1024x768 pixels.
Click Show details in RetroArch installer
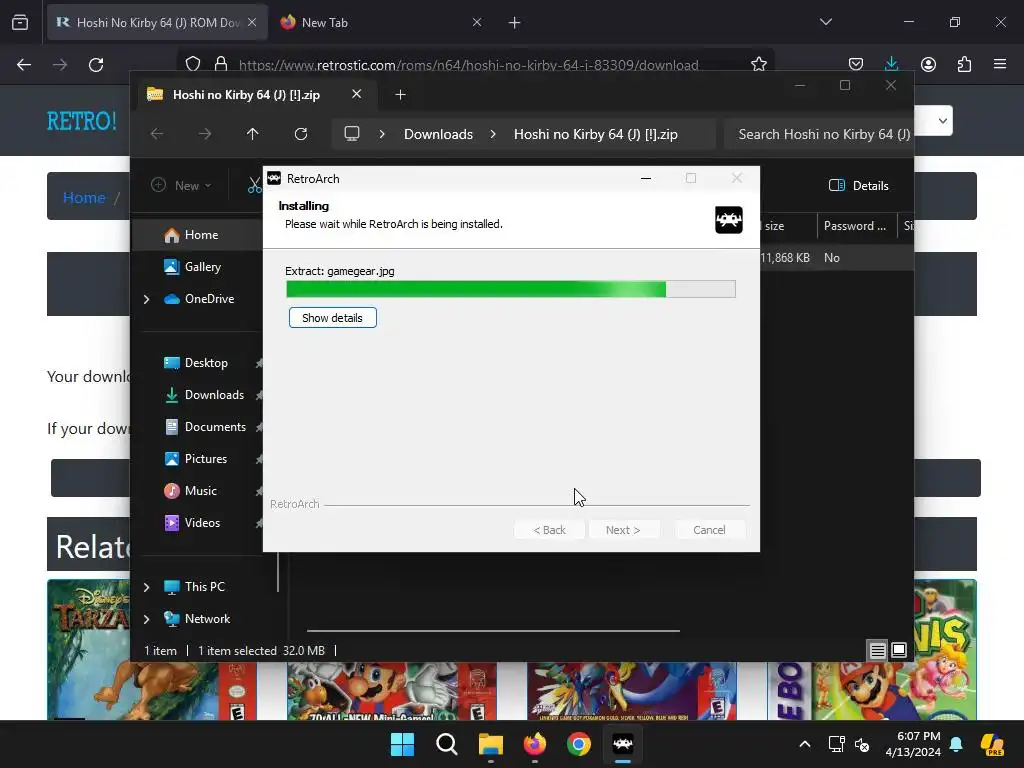(332, 318)
